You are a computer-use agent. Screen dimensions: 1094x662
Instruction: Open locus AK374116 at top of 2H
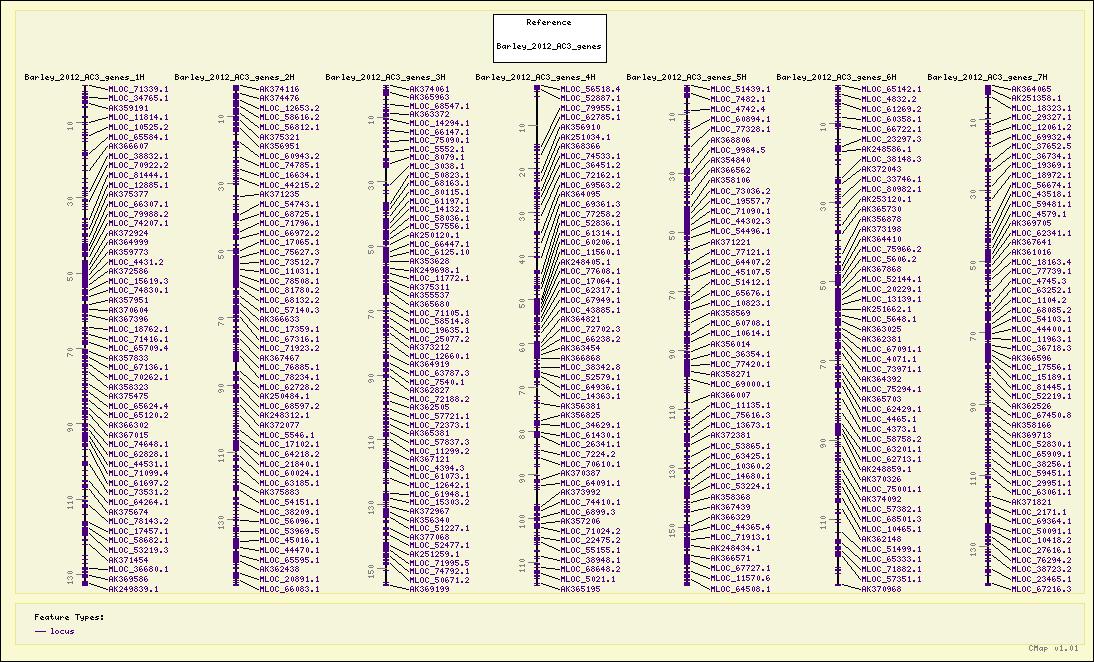tap(279, 89)
